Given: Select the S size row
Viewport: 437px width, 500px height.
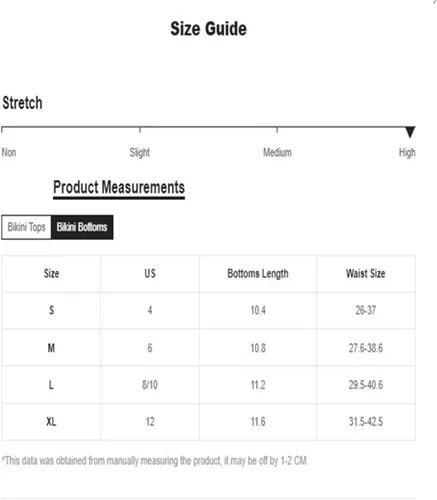Looking at the screenshot, I should point(209,311).
